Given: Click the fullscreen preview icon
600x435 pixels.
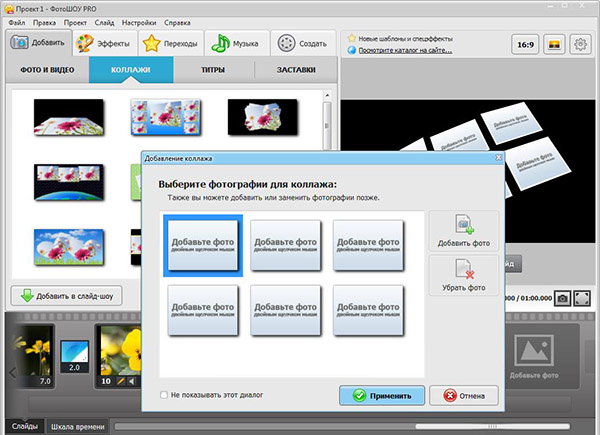Looking at the screenshot, I should click(582, 298).
